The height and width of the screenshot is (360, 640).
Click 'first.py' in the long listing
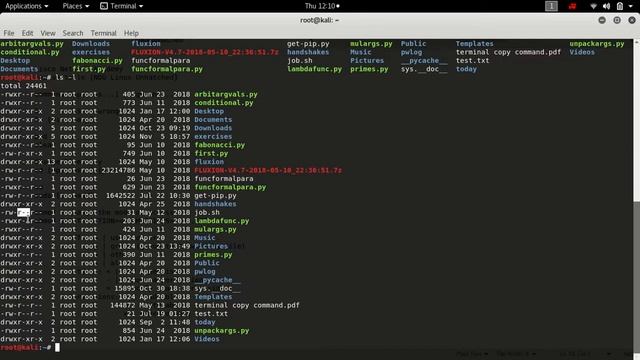click(211, 153)
